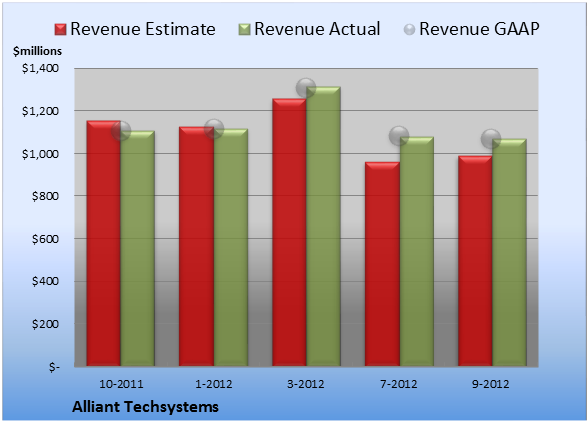Click the '$1,000' axis value
Viewport: 588px width, 422px height.
(x=40, y=154)
